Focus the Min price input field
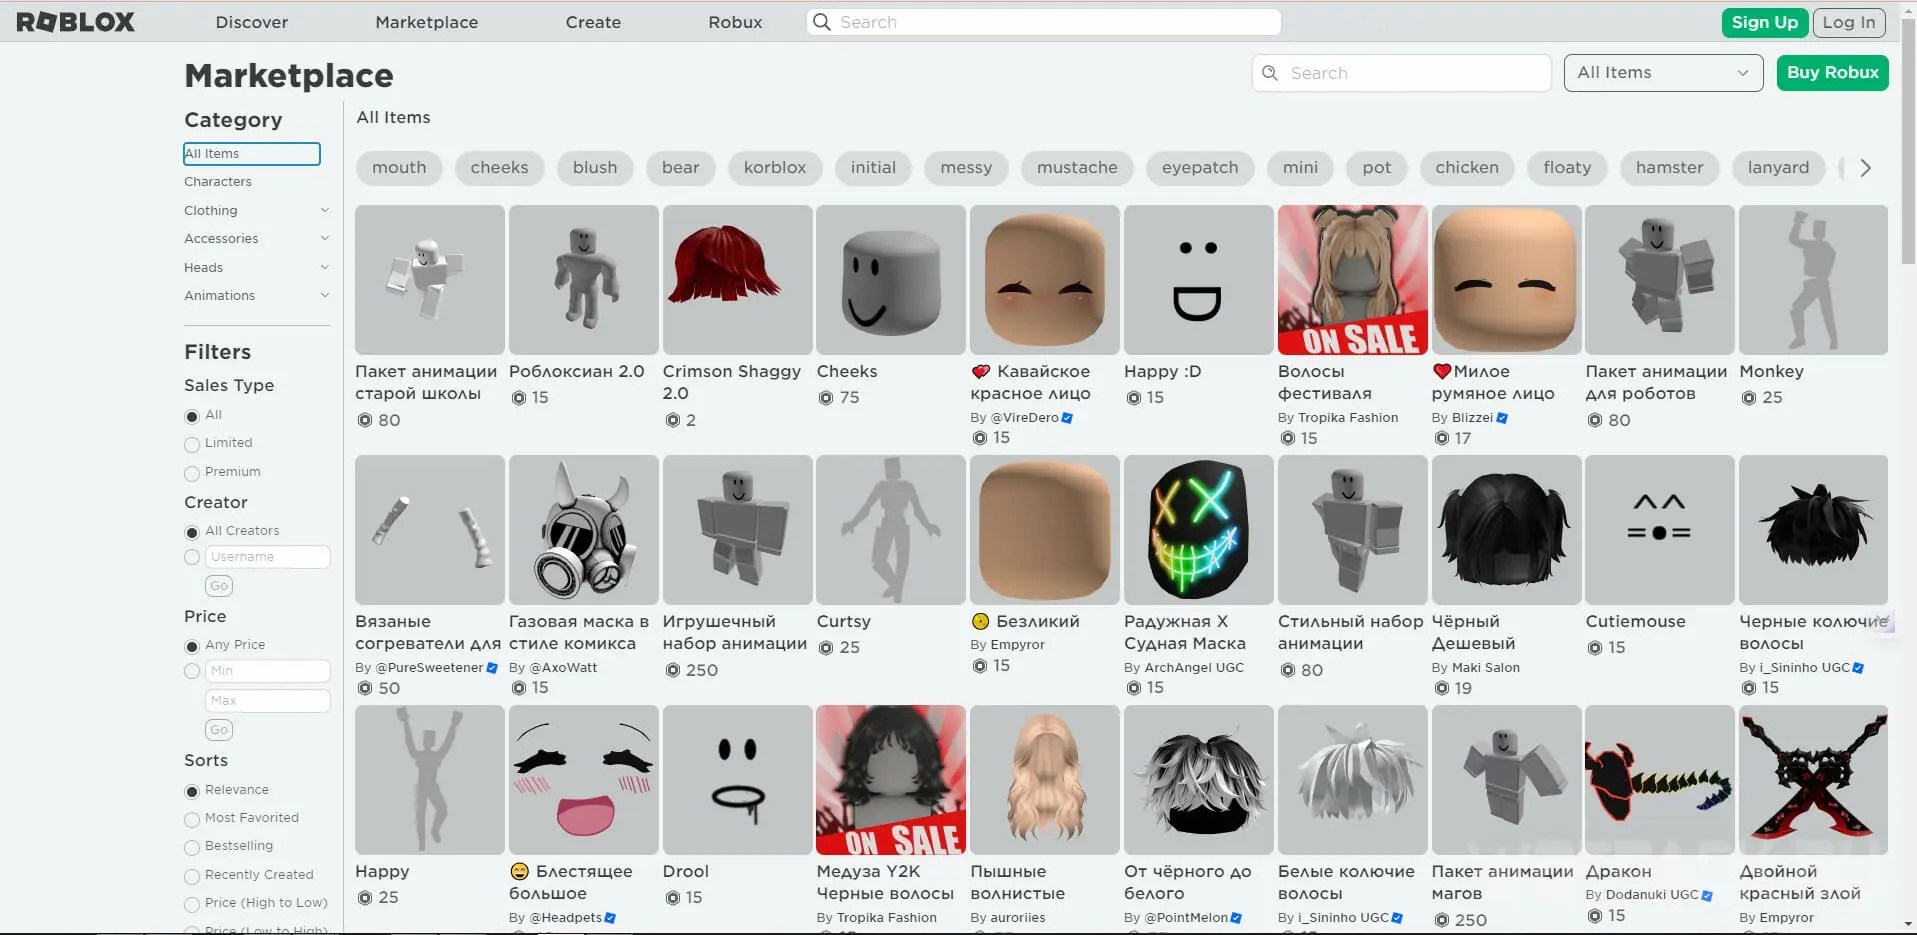The image size is (1917, 935). (x=268, y=671)
